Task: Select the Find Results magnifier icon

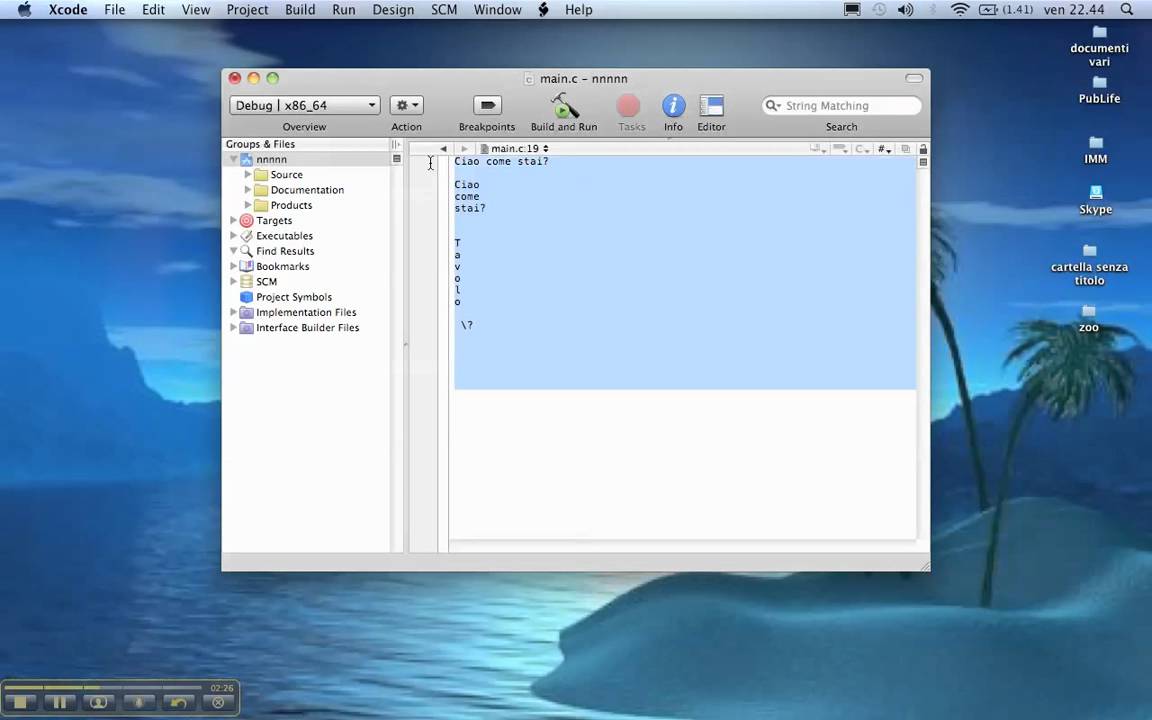Action: coord(247,251)
